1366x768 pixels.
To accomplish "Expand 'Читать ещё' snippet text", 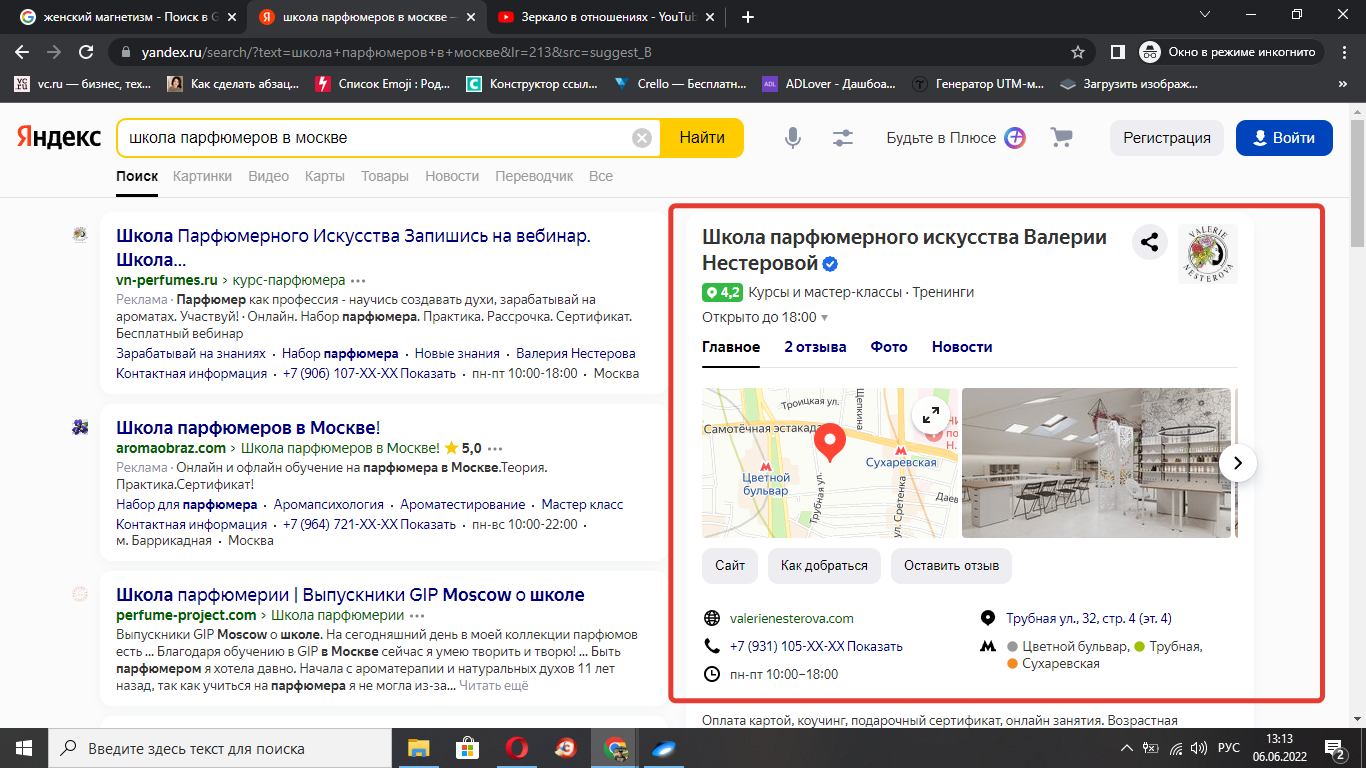I will point(494,686).
